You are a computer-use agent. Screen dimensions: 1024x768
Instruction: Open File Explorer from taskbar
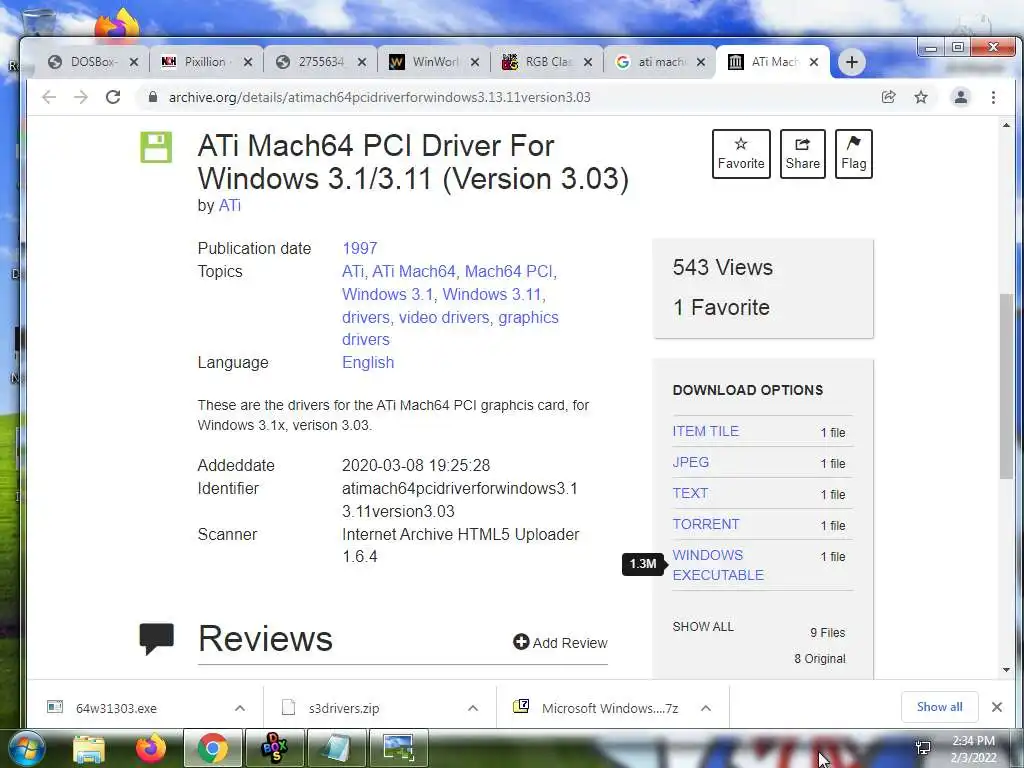pyautogui.click(x=89, y=749)
